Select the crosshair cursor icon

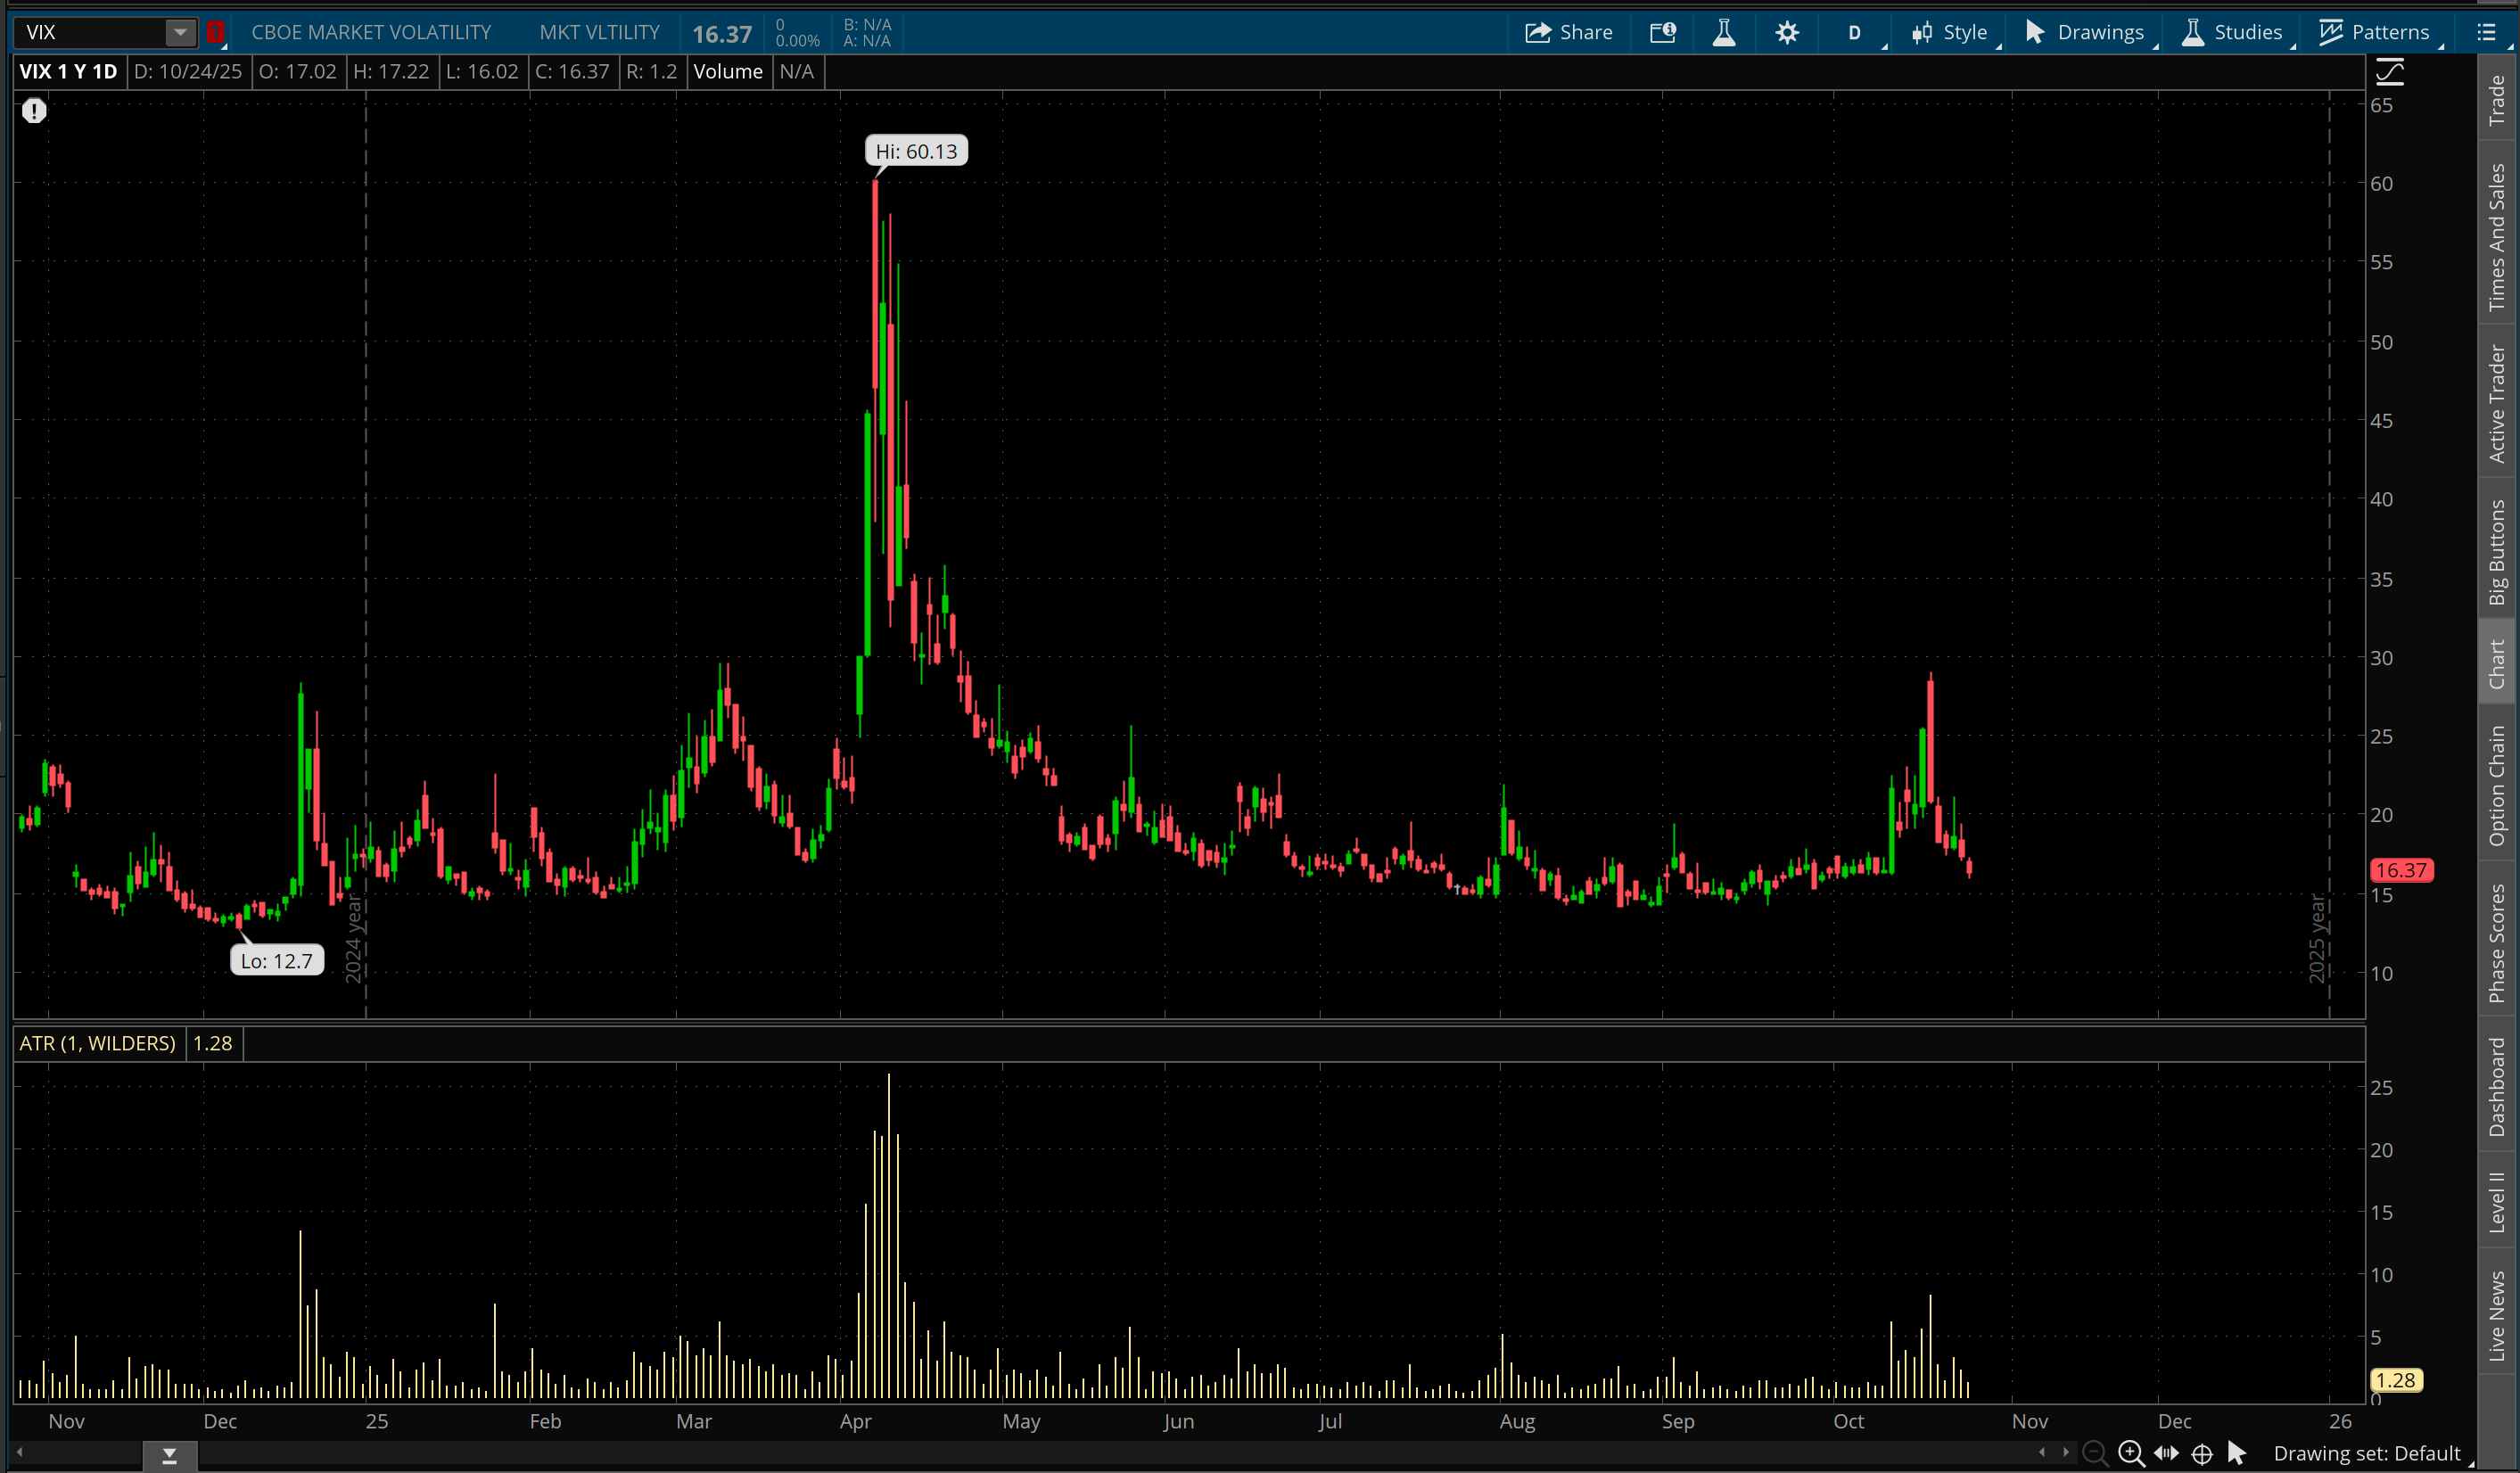point(2202,1453)
